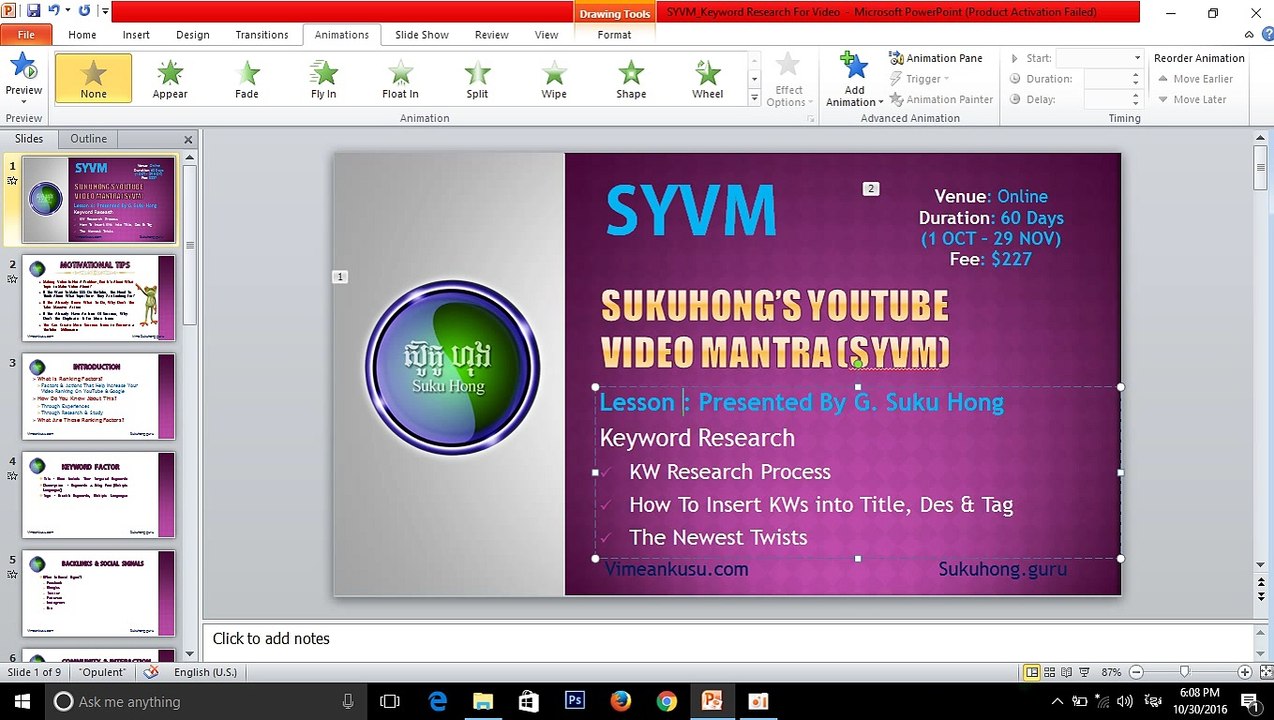The width and height of the screenshot is (1274, 720).
Task: Apply the Shape animation
Action: [631, 78]
